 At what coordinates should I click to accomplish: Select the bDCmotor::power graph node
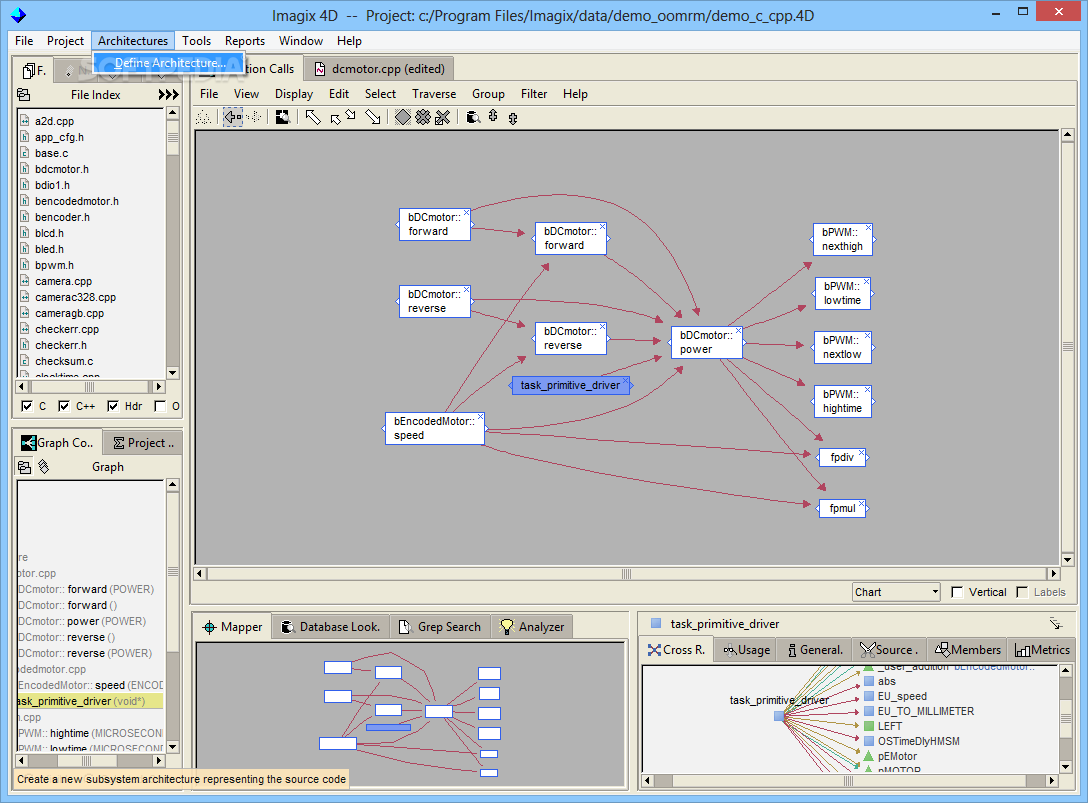tap(706, 342)
